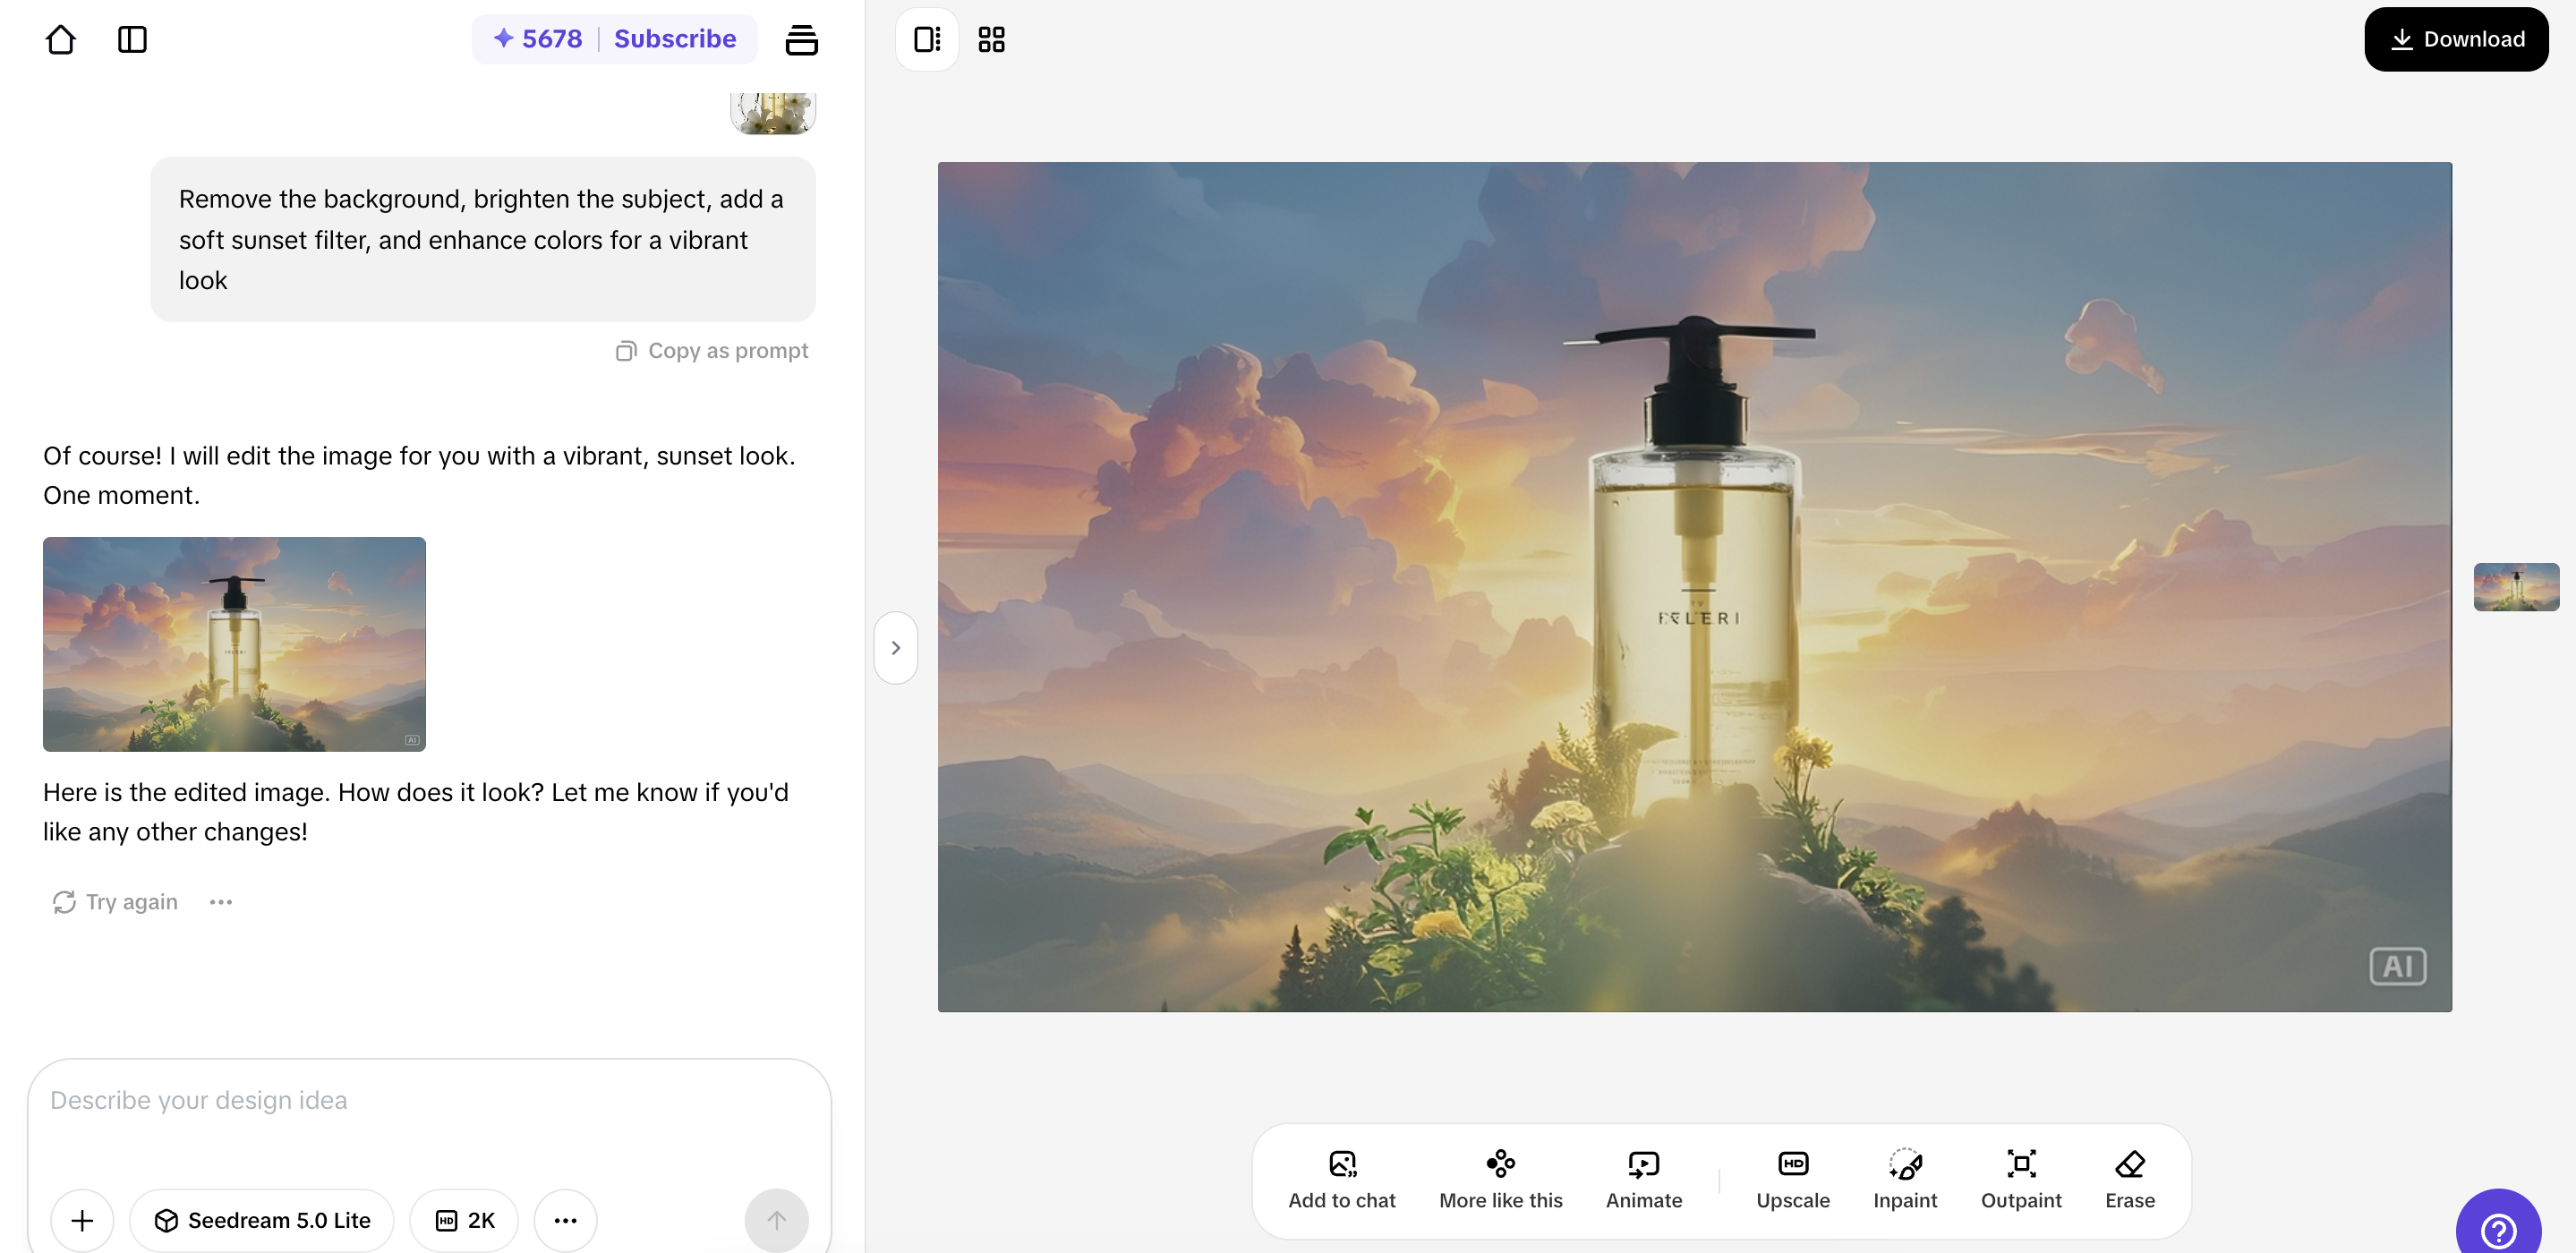Screen dimensions: 2576x1253
Task: Open the stacked layers history icon
Action: 801,39
